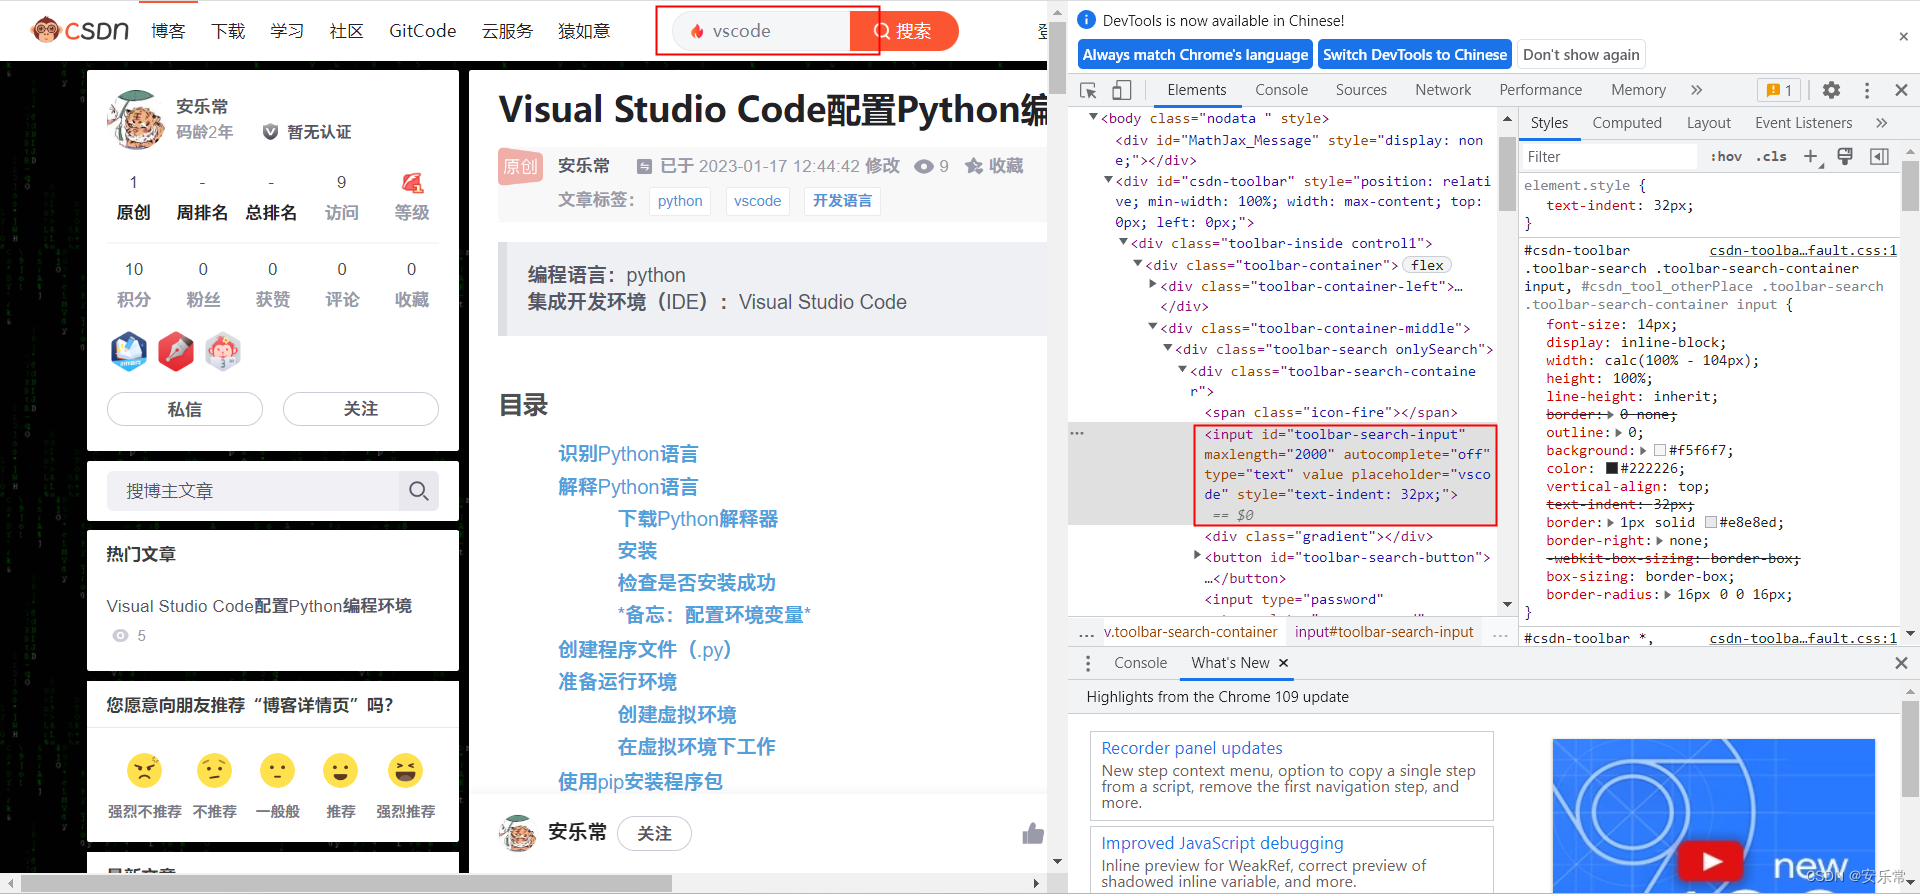Switch to the Sources tab
This screenshot has width=1920, height=894.
click(x=1361, y=90)
